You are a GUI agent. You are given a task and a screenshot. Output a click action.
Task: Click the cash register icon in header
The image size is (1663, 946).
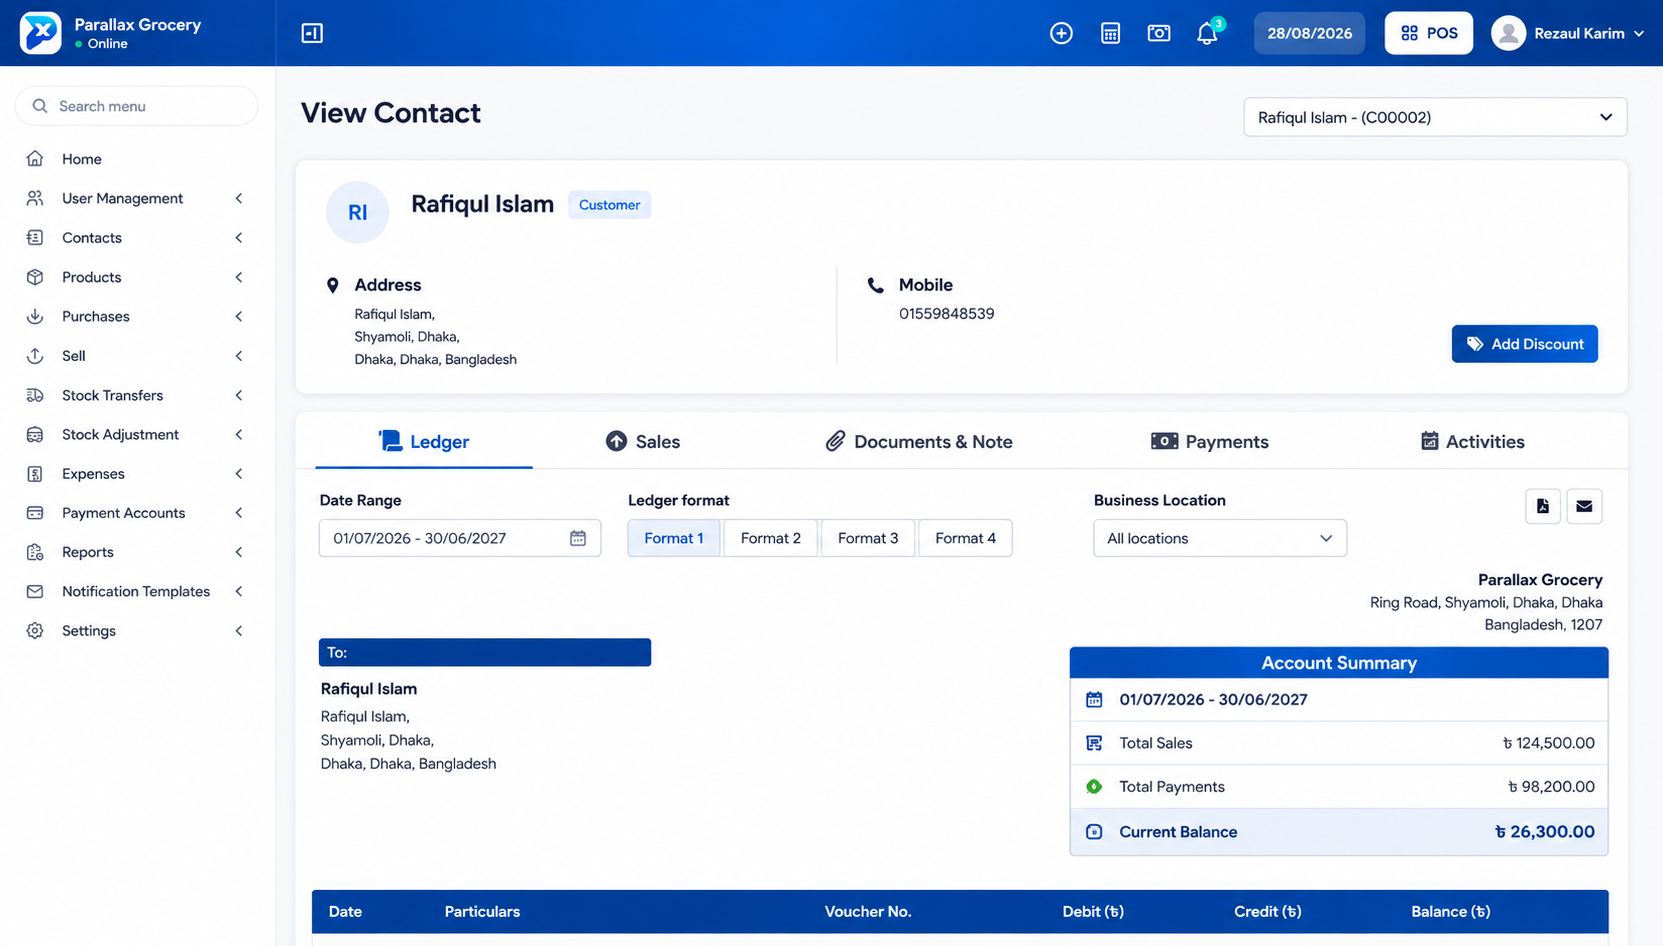click(x=1158, y=33)
